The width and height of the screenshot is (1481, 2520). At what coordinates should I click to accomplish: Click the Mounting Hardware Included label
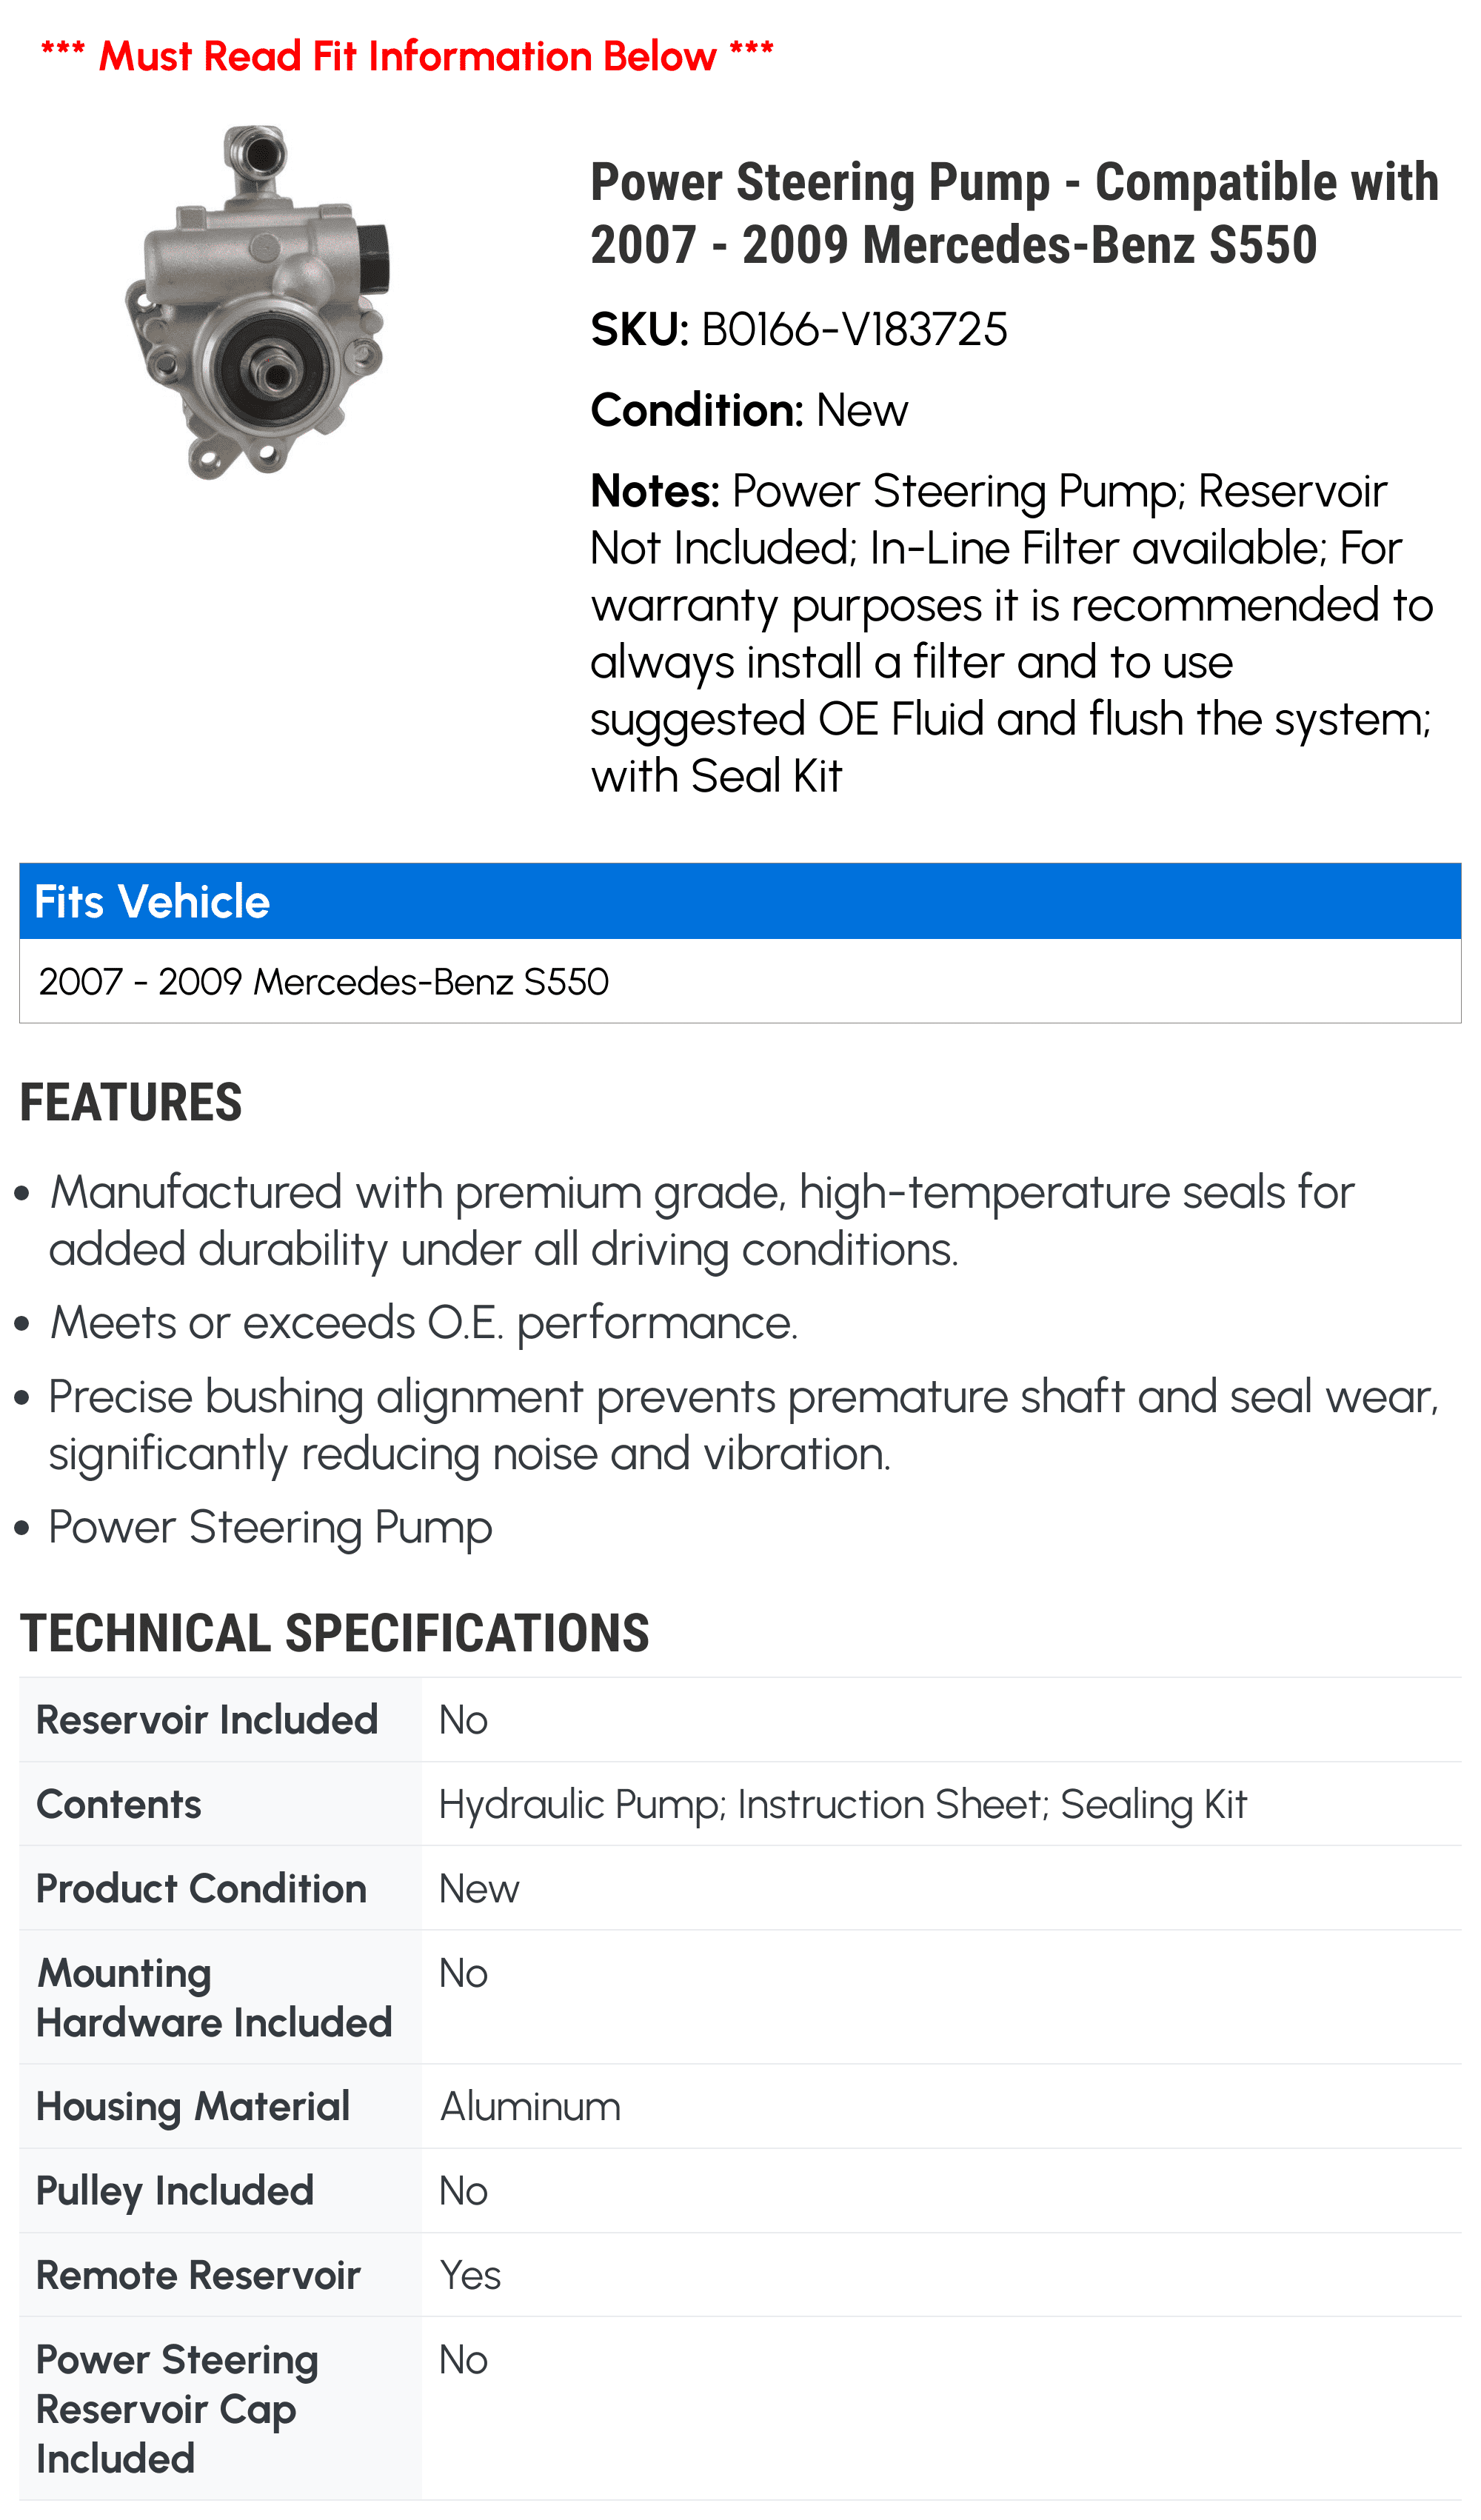tap(213, 1998)
